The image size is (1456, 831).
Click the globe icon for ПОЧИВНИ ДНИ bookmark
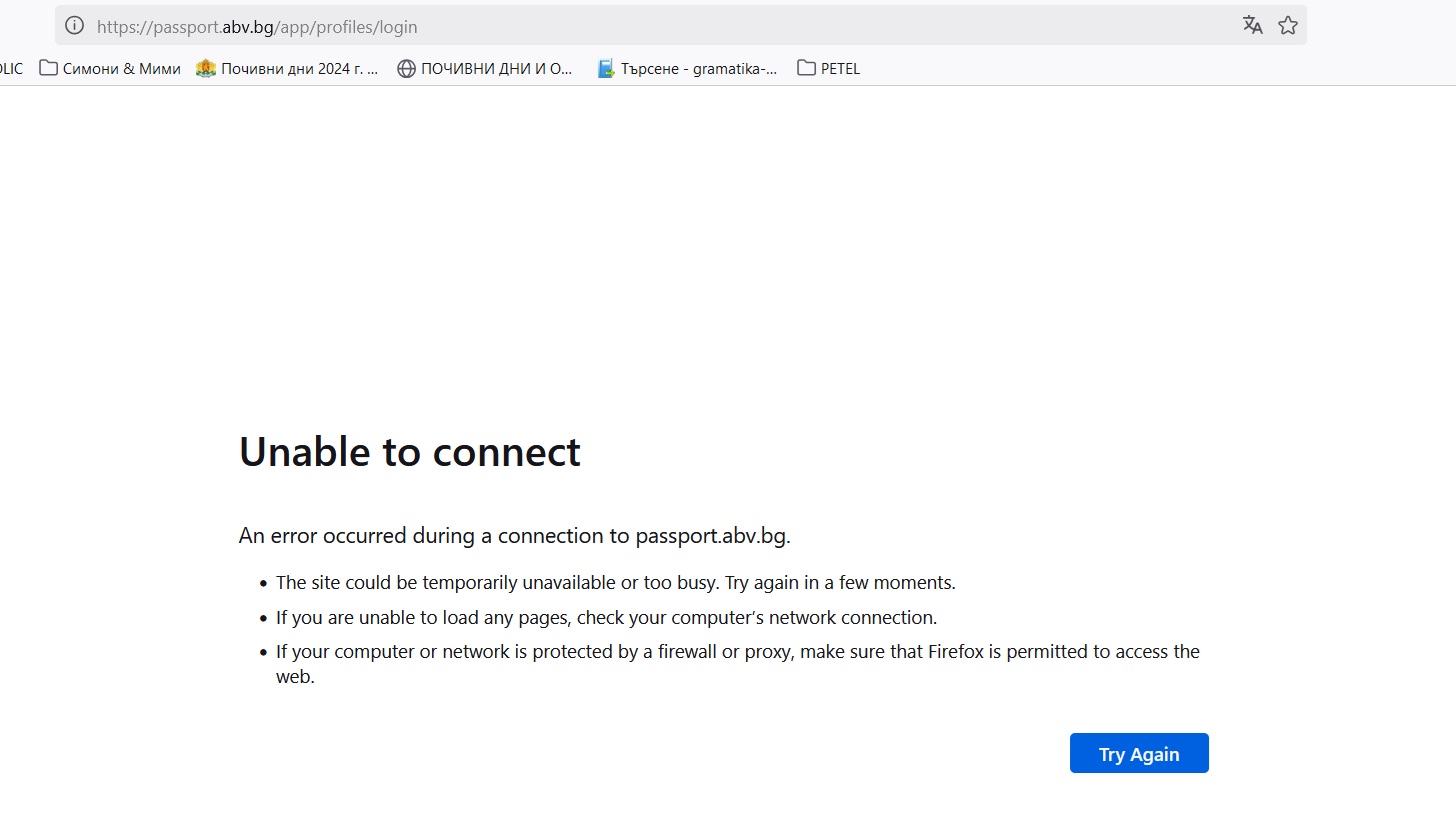tap(406, 69)
